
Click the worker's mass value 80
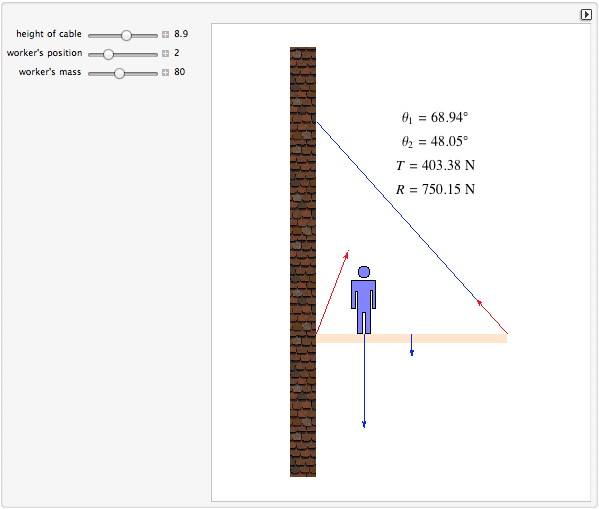pyautogui.click(x=180, y=72)
